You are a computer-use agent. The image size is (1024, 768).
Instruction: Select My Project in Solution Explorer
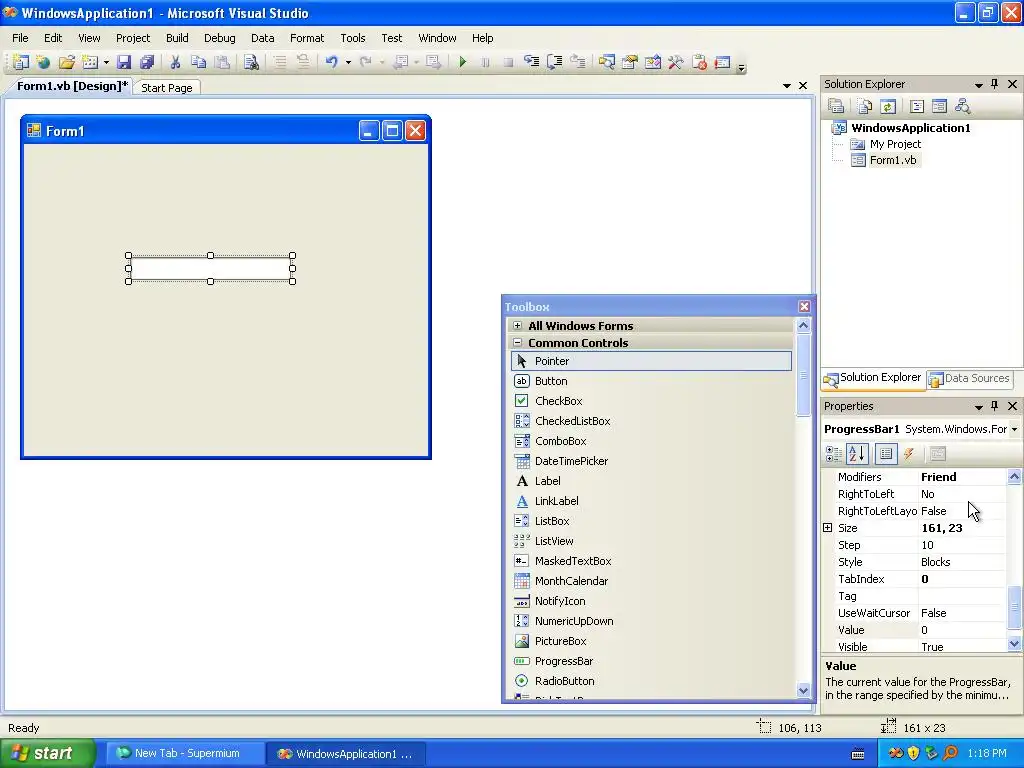point(895,144)
